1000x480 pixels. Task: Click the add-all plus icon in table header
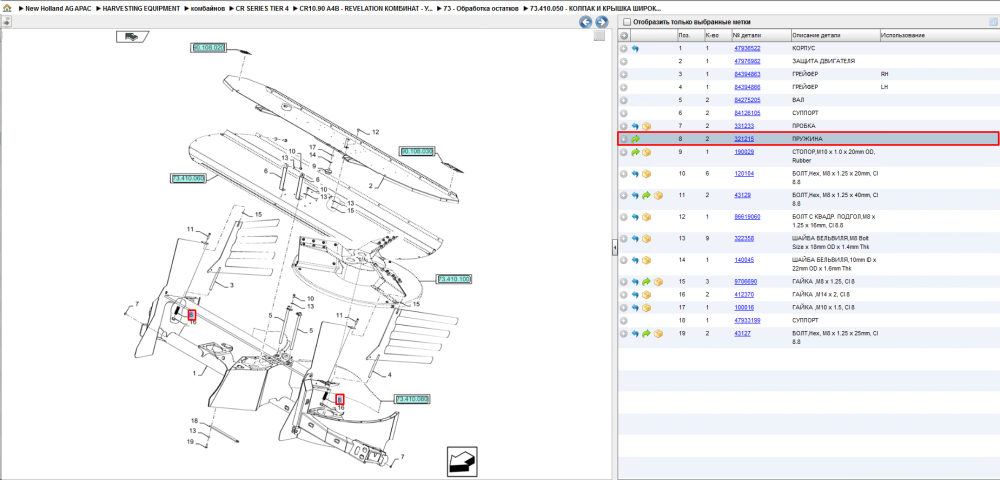pos(624,35)
